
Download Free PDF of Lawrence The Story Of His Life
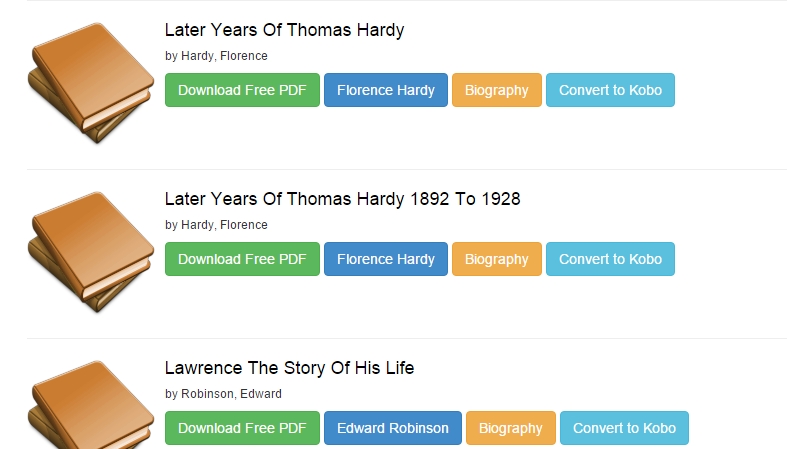click(x=242, y=428)
